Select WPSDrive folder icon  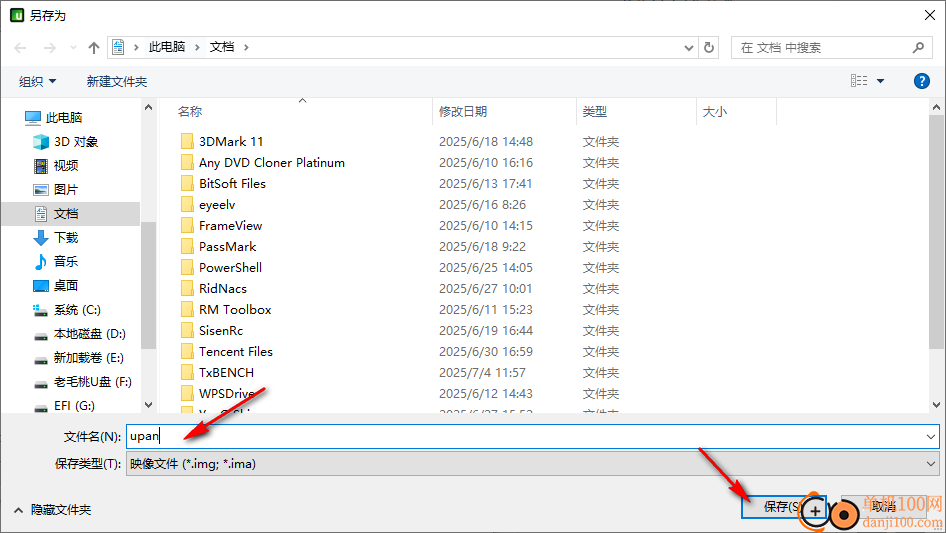pyautogui.click(x=187, y=394)
